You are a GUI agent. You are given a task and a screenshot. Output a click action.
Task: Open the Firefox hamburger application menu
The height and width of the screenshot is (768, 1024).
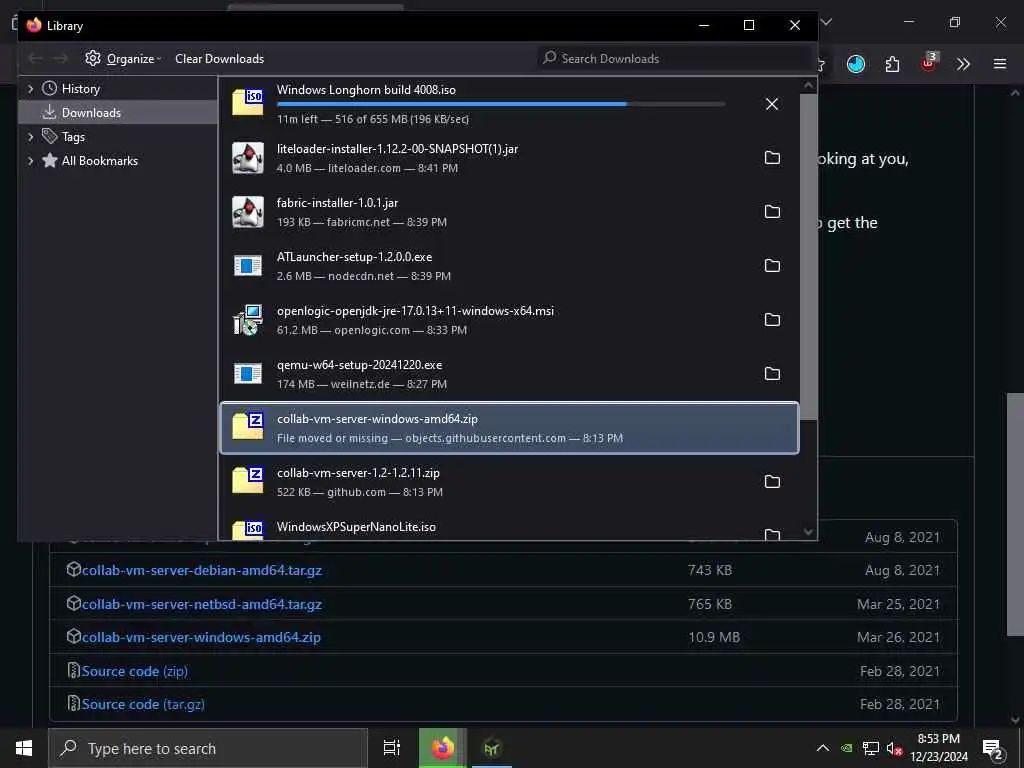[1000, 64]
